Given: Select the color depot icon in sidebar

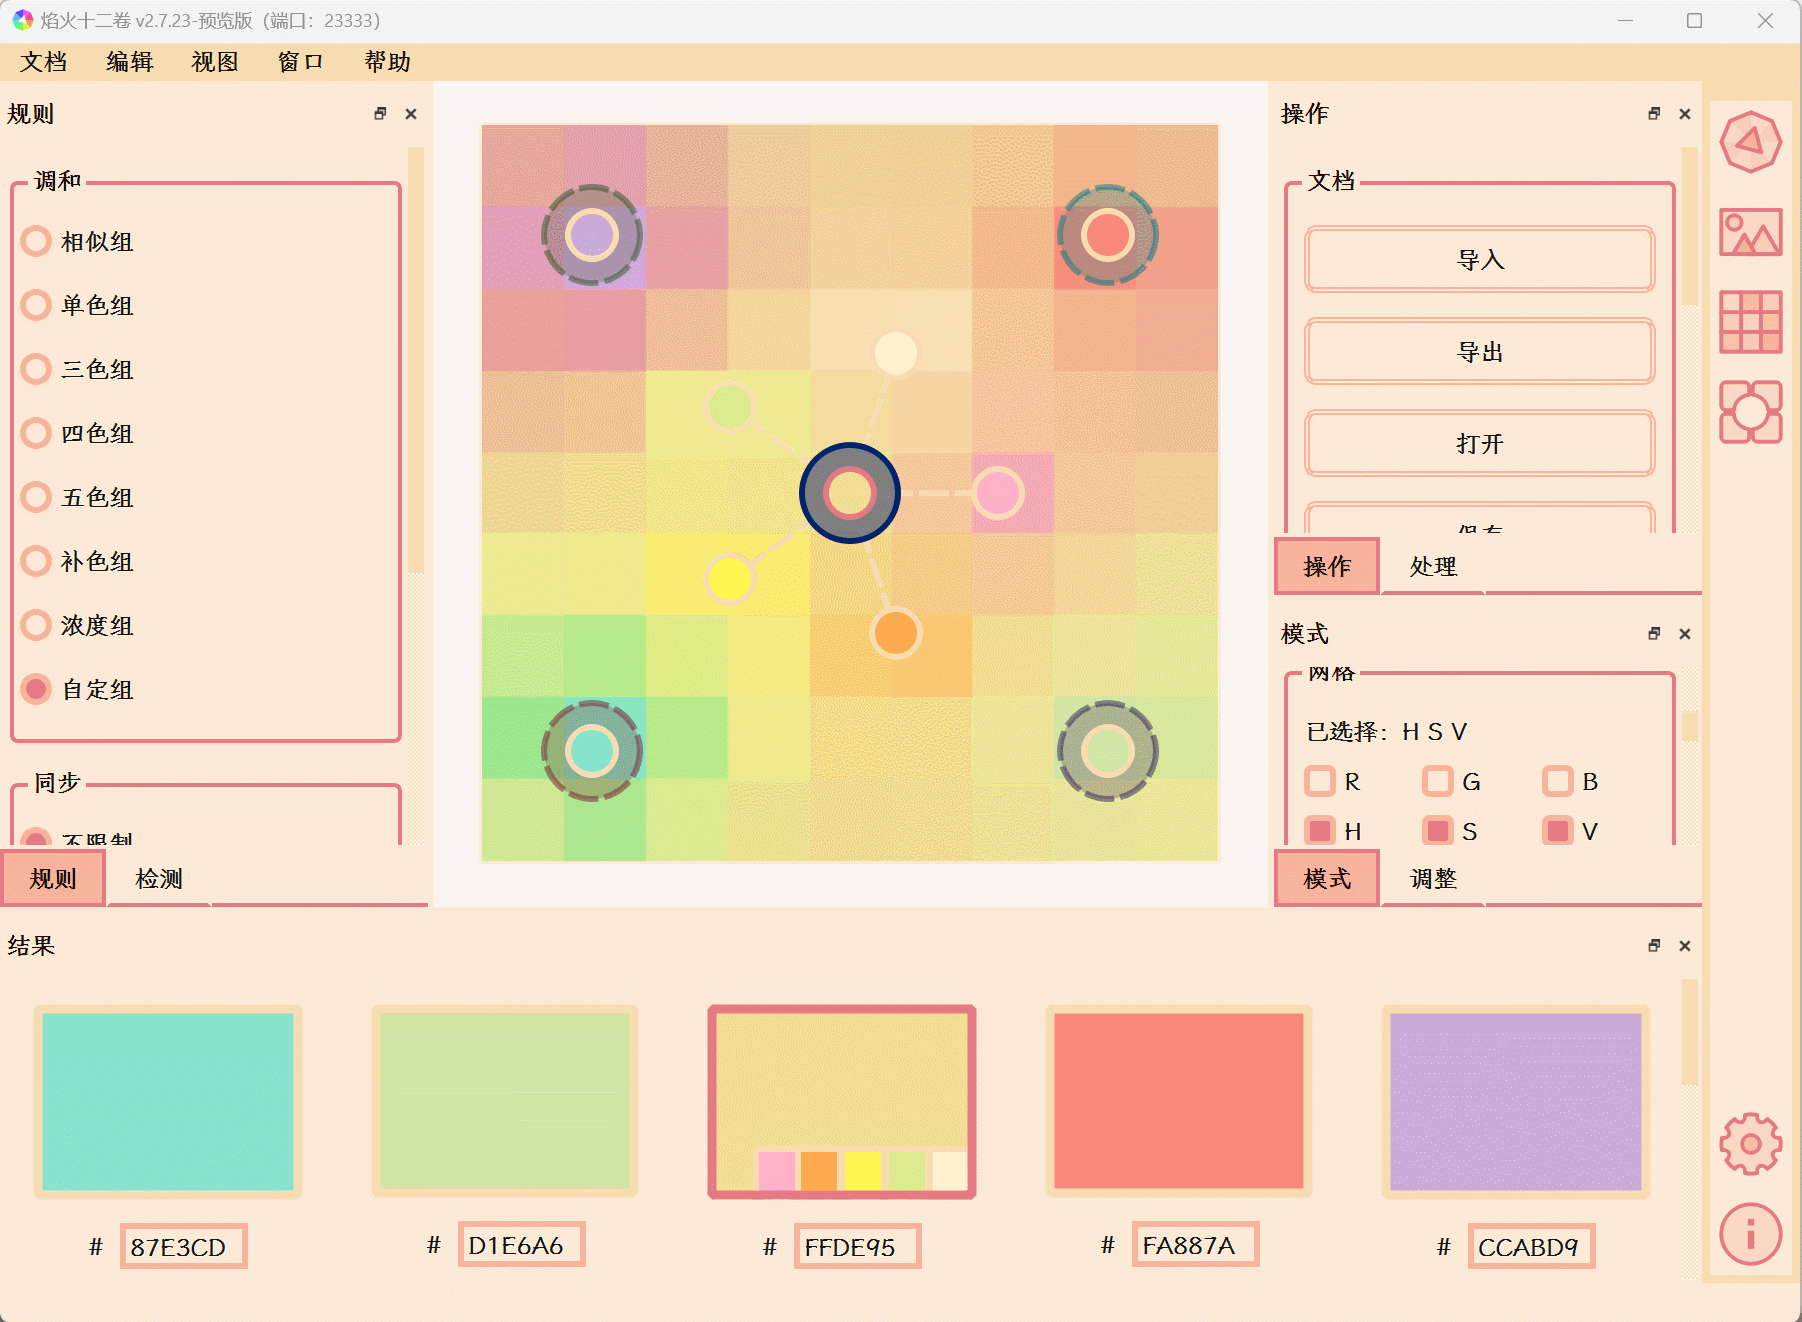Looking at the screenshot, I should [1750, 411].
